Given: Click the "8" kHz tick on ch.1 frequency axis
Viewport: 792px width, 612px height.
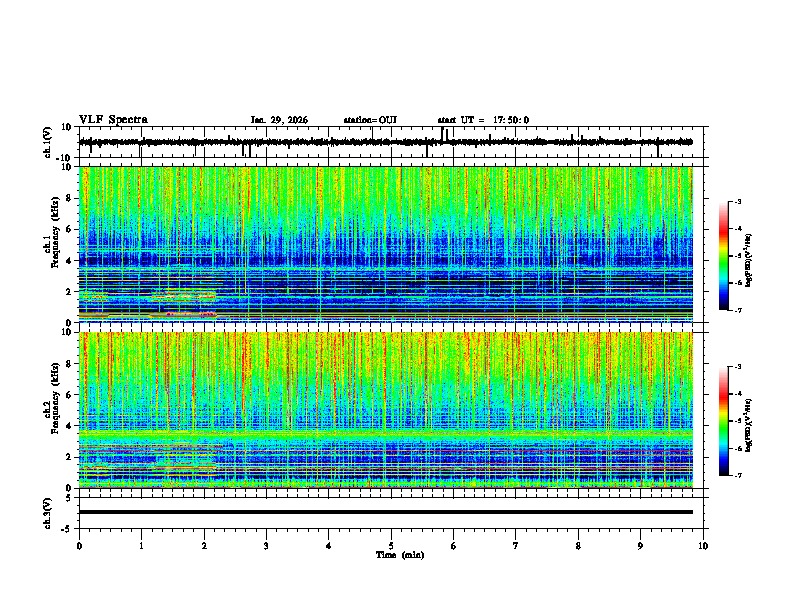Looking at the screenshot, I should point(69,198).
